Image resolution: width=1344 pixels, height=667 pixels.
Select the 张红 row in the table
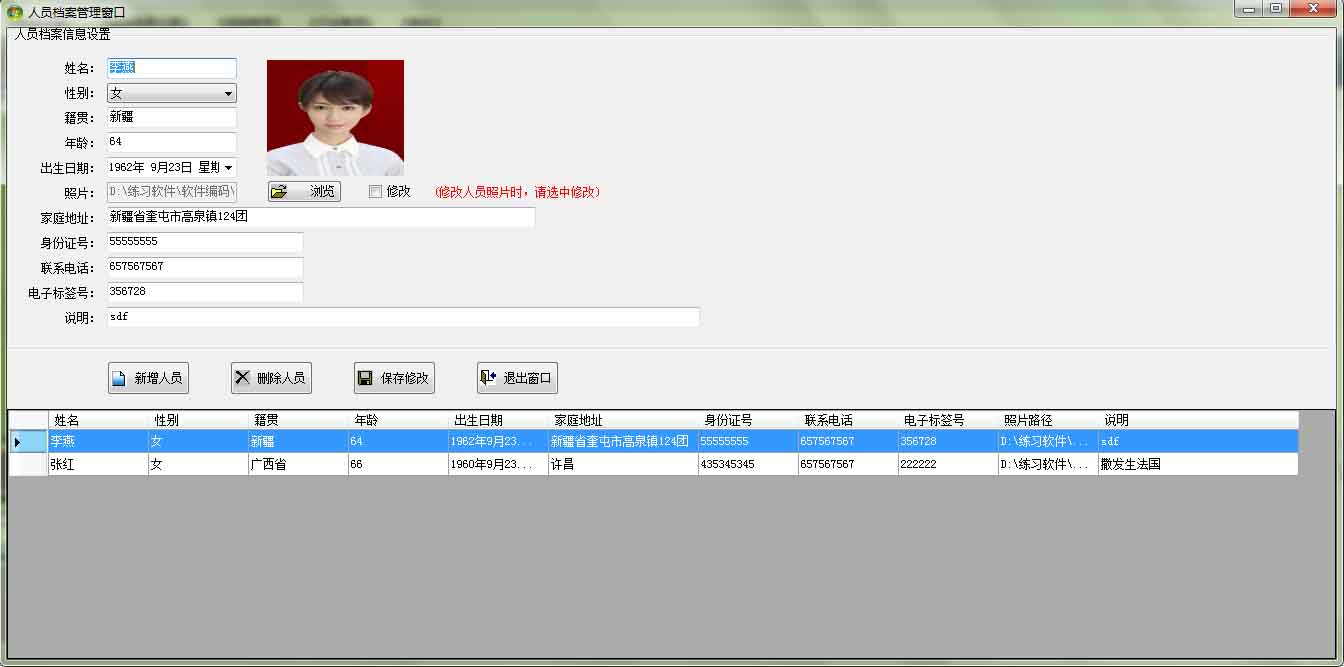coord(98,464)
